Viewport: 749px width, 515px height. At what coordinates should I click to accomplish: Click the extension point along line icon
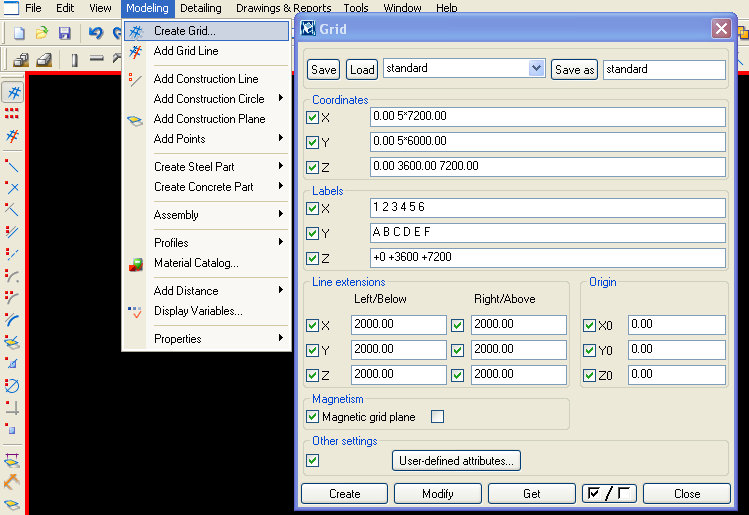point(12,166)
